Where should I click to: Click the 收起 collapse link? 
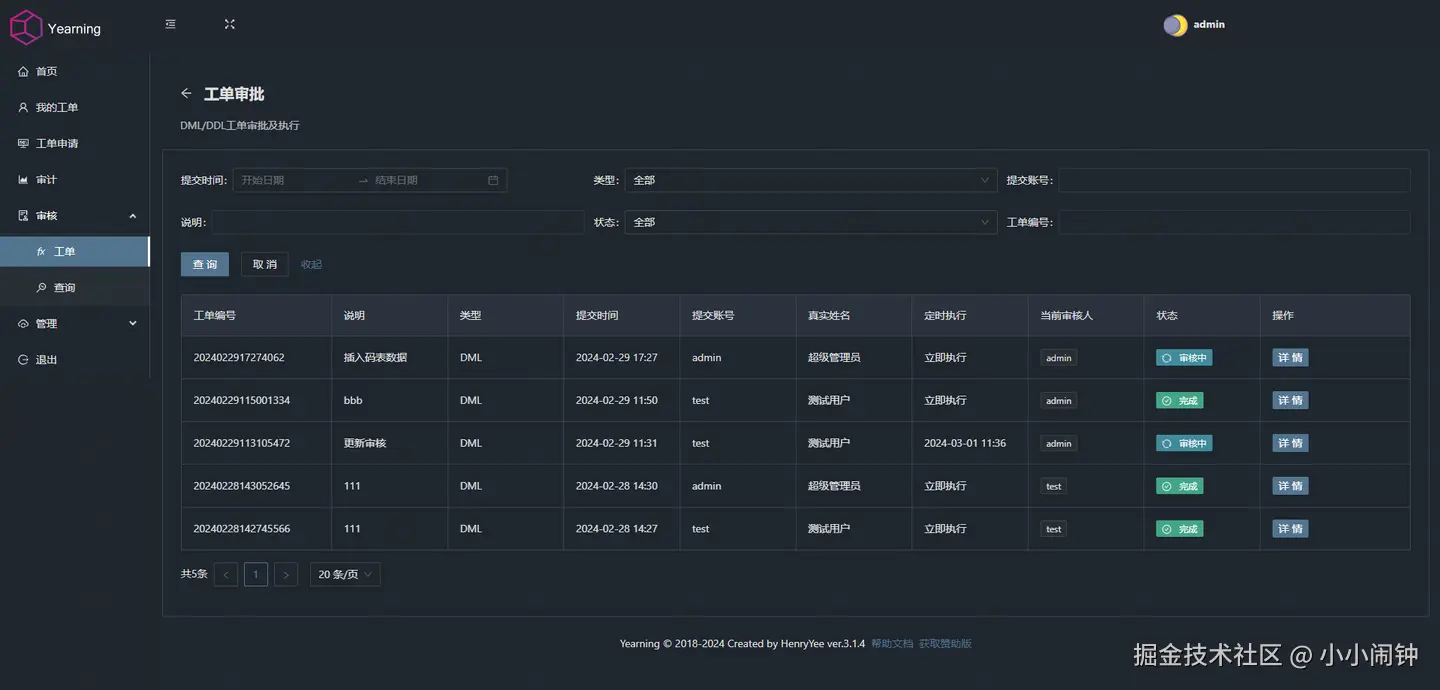tap(311, 265)
